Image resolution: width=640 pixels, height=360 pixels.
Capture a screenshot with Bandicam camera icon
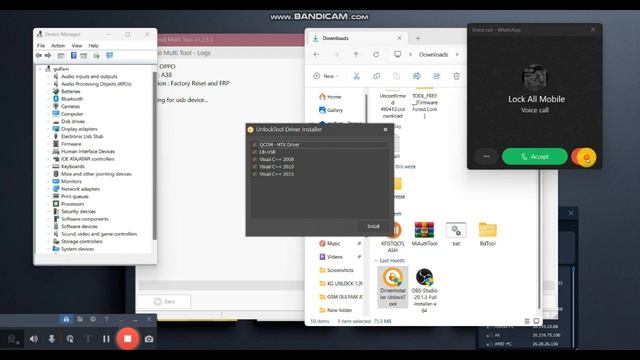(x=149, y=339)
